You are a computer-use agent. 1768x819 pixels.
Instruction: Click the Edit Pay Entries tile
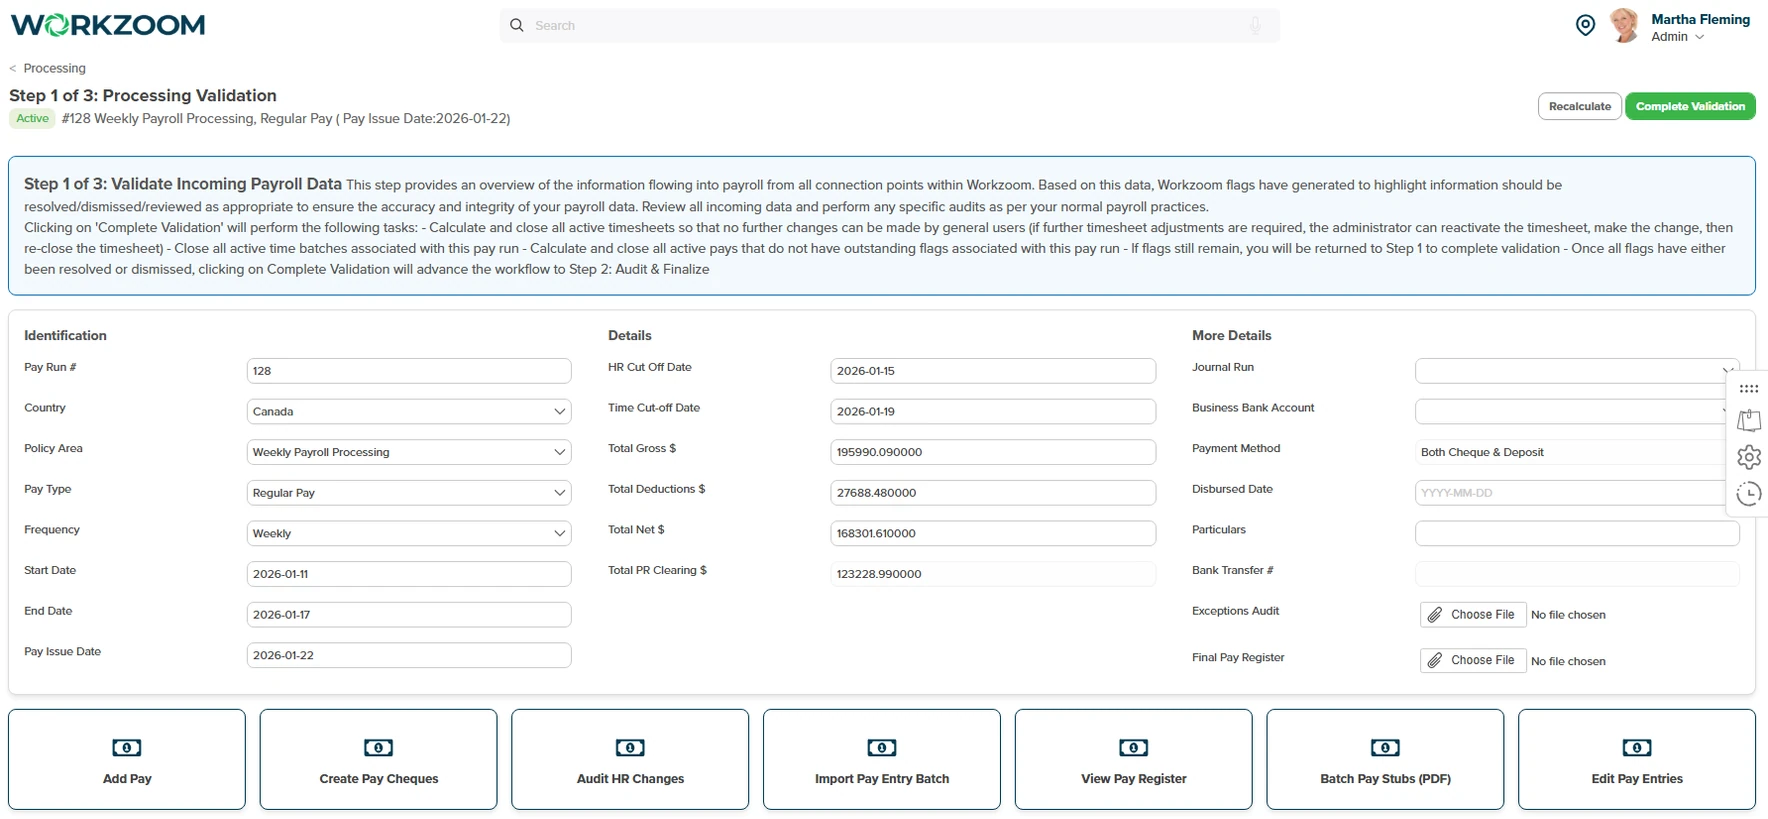point(1637,760)
